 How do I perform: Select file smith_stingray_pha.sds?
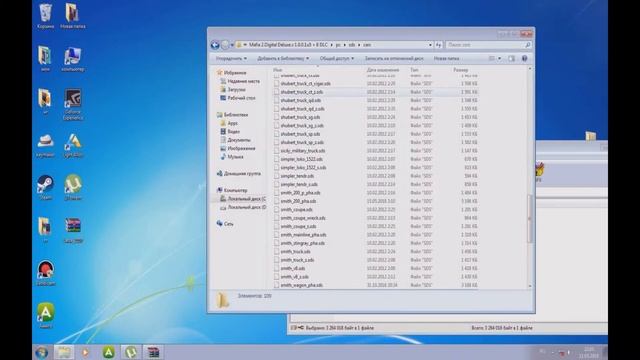tap(302, 243)
